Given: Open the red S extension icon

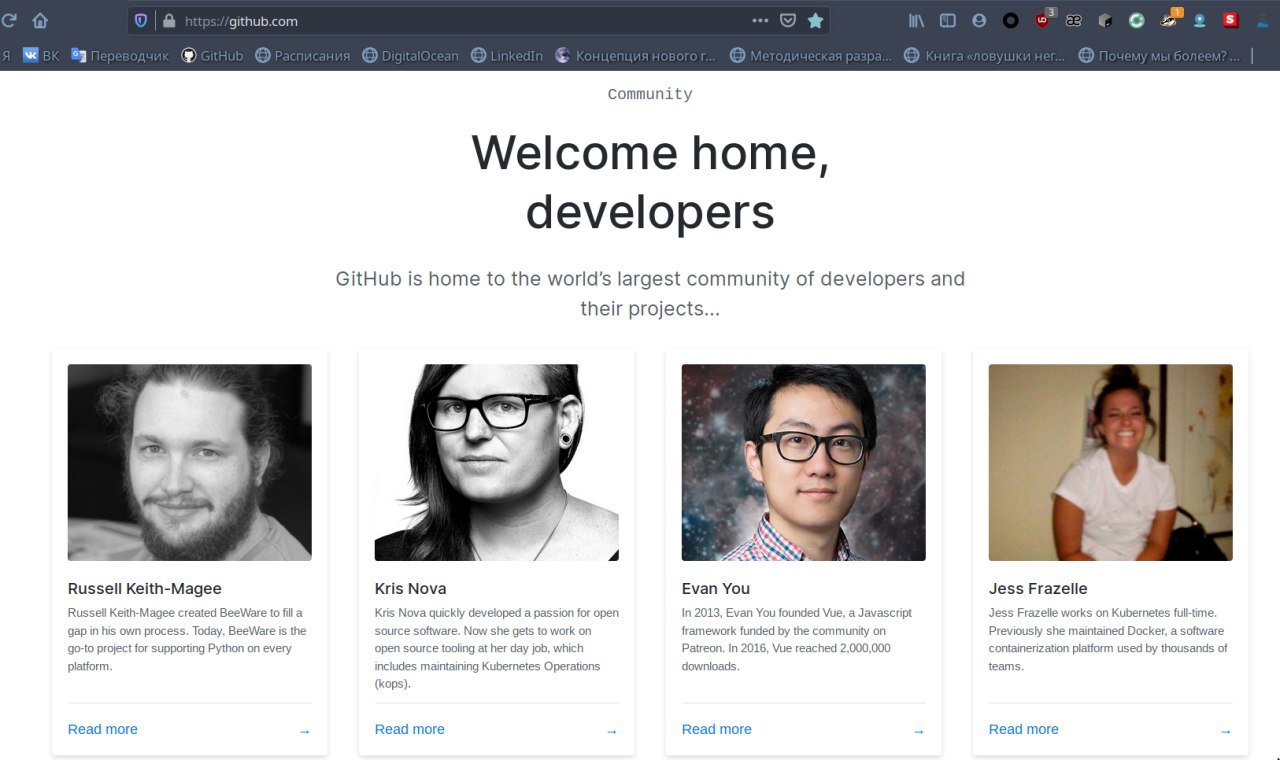Looking at the screenshot, I should pyautogui.click(x=1231, y=20).
